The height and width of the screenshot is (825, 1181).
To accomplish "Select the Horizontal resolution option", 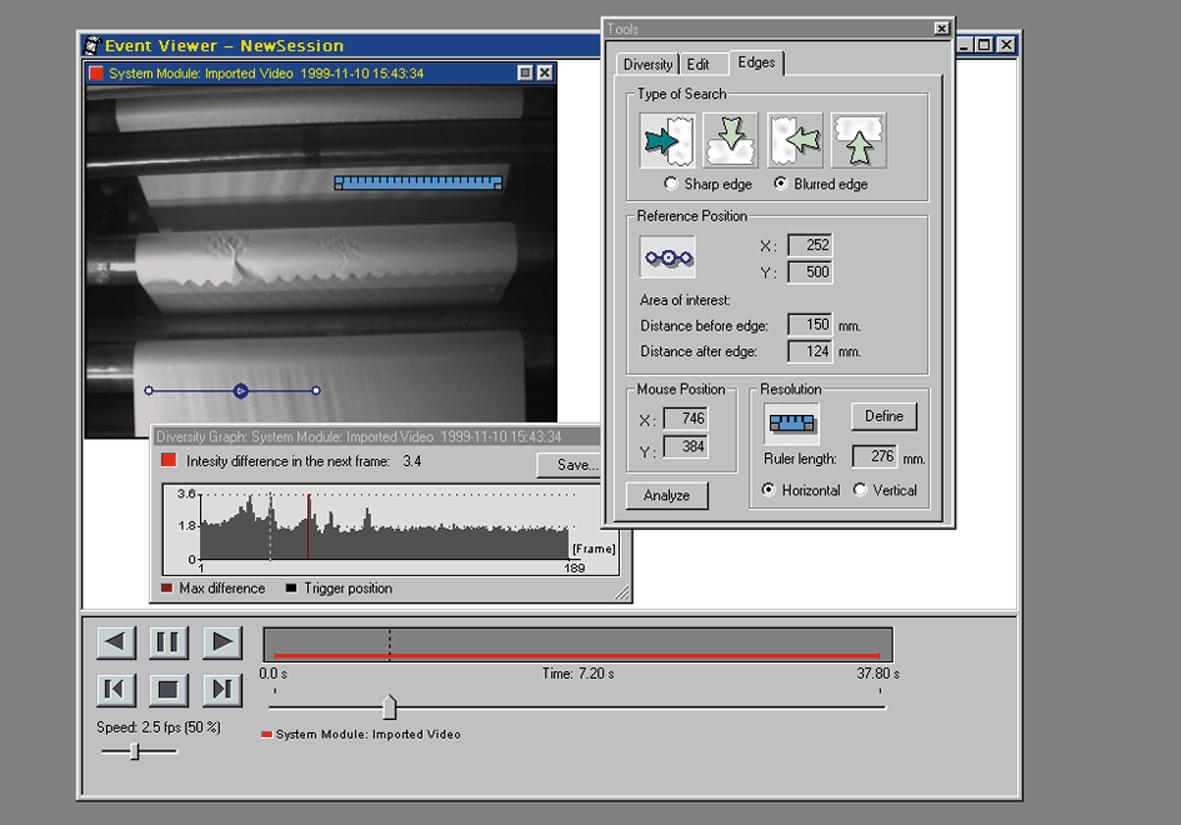I will pyautogui.click(x=767, y=490).
